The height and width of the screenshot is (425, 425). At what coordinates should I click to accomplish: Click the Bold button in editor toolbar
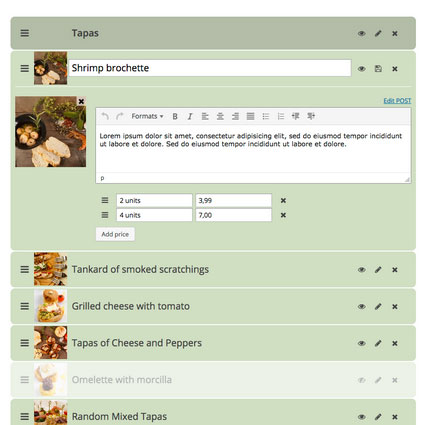pos(175,116)
